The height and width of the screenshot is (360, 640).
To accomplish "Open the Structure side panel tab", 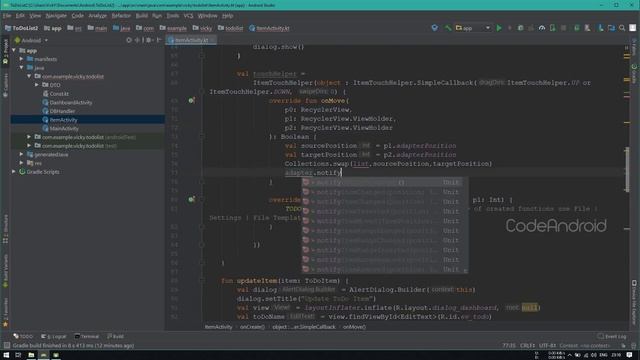I will [x=5, y=230].
